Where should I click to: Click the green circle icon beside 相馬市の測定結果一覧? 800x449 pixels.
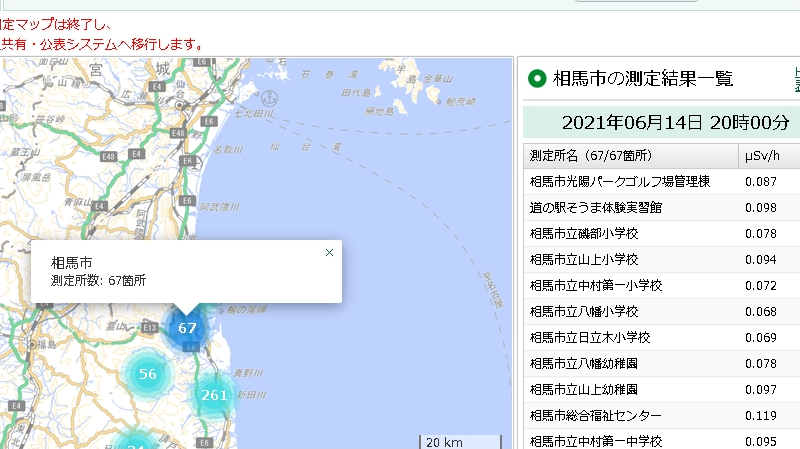[x=536, y=79]
